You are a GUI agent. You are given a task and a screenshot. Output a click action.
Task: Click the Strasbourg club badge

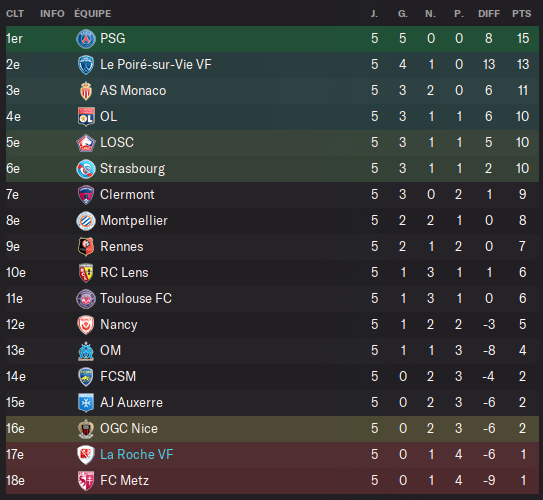(x=86, y=169)
